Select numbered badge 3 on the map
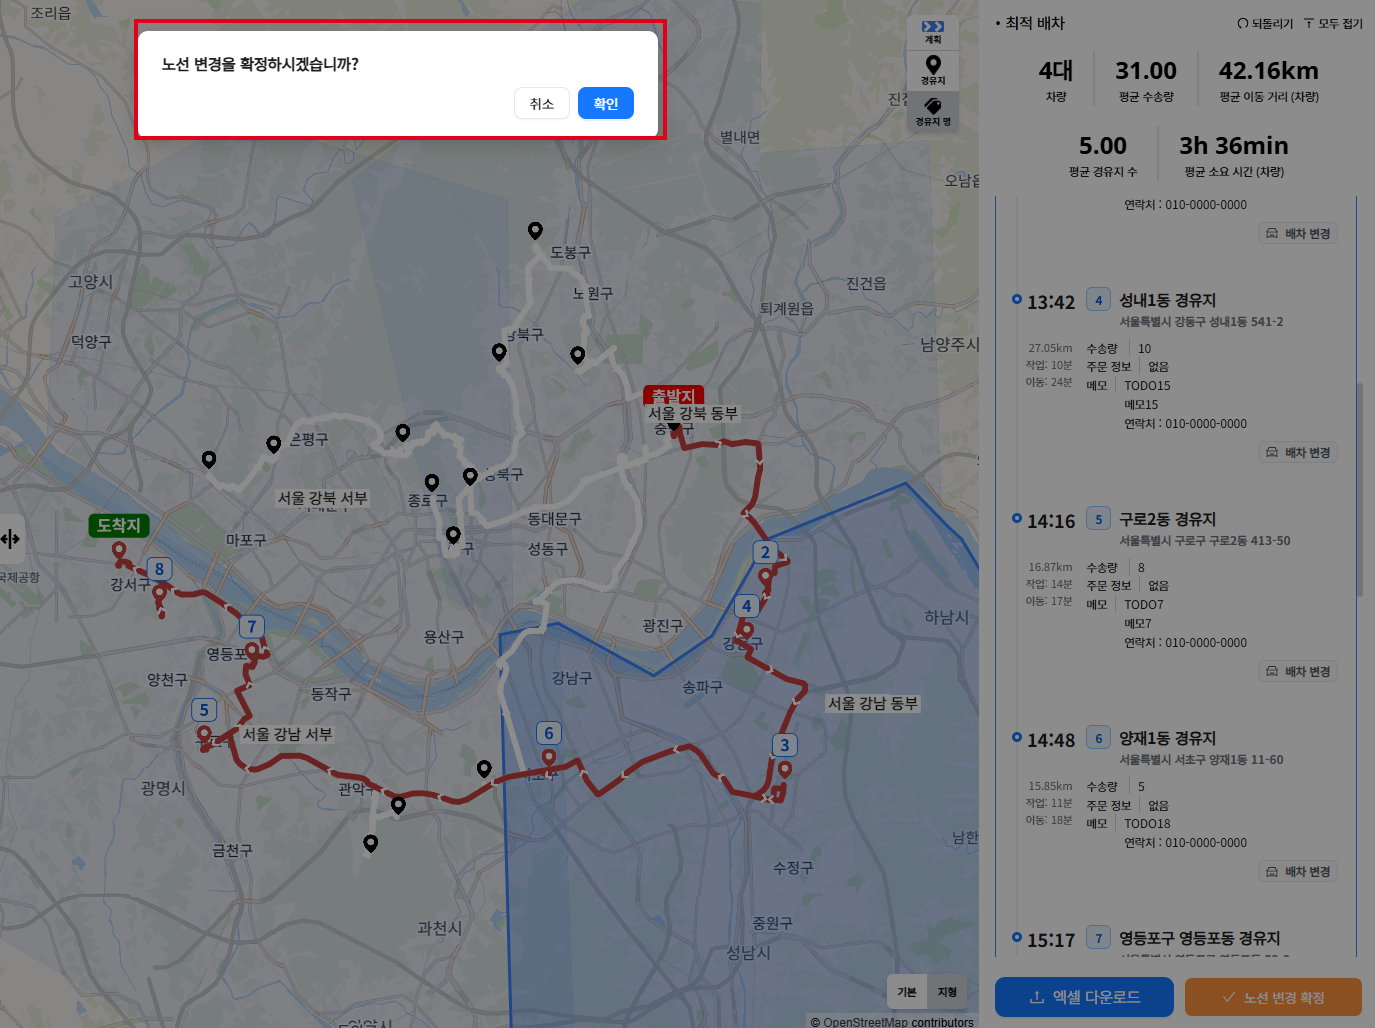1375x1028 pixels. (784, 745)
